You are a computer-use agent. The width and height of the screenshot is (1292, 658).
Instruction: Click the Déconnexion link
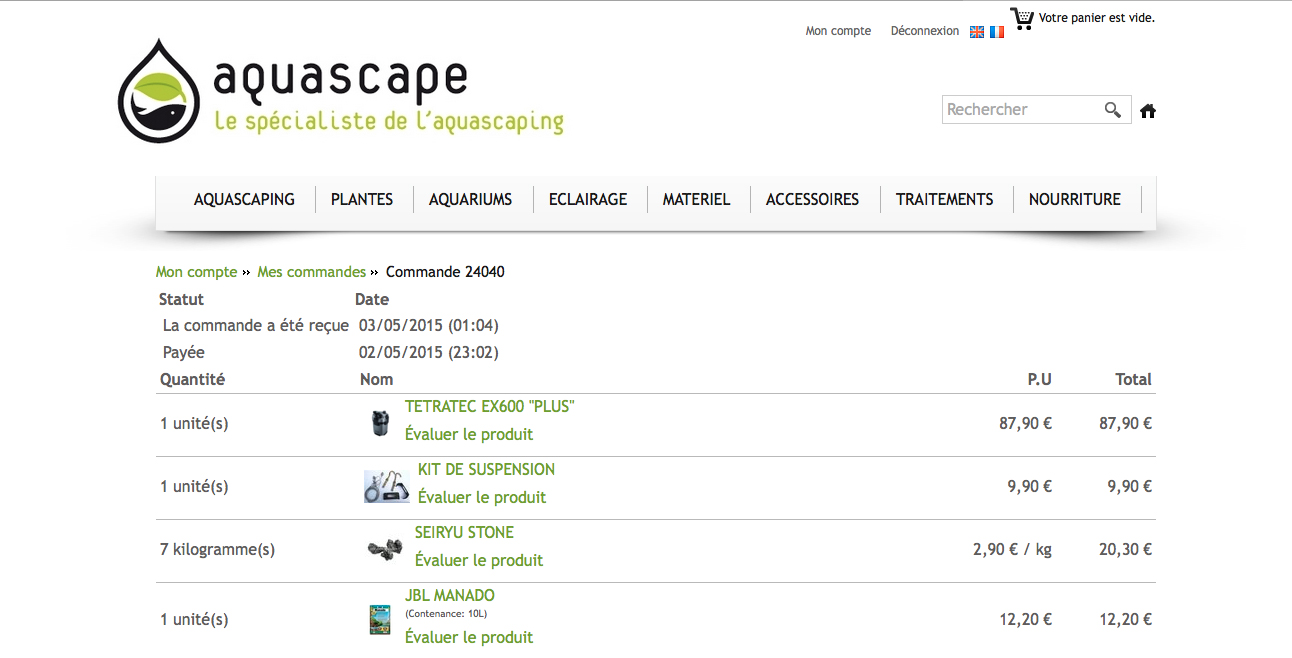[925, 31]
